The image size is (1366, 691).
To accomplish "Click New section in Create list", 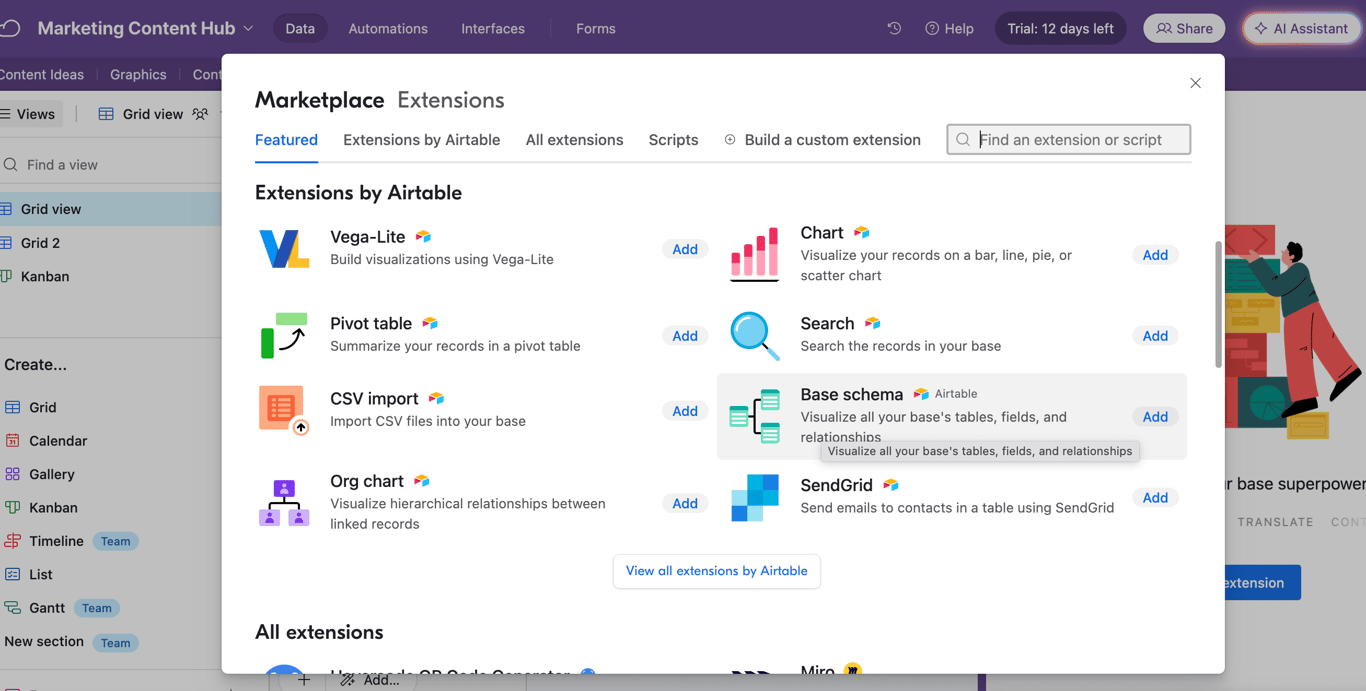I will pos(44,642).
